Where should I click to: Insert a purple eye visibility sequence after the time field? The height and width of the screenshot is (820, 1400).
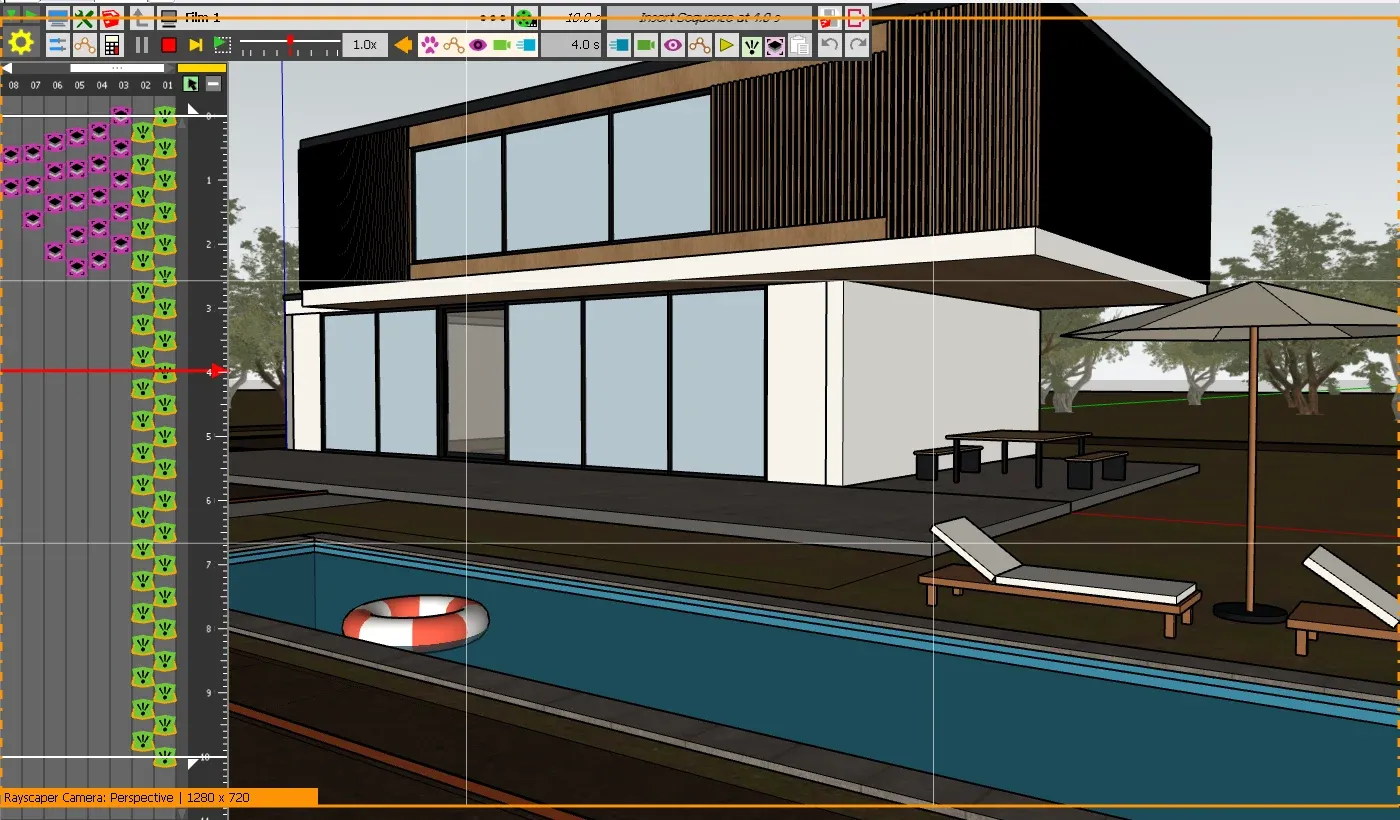coord(673,45)
